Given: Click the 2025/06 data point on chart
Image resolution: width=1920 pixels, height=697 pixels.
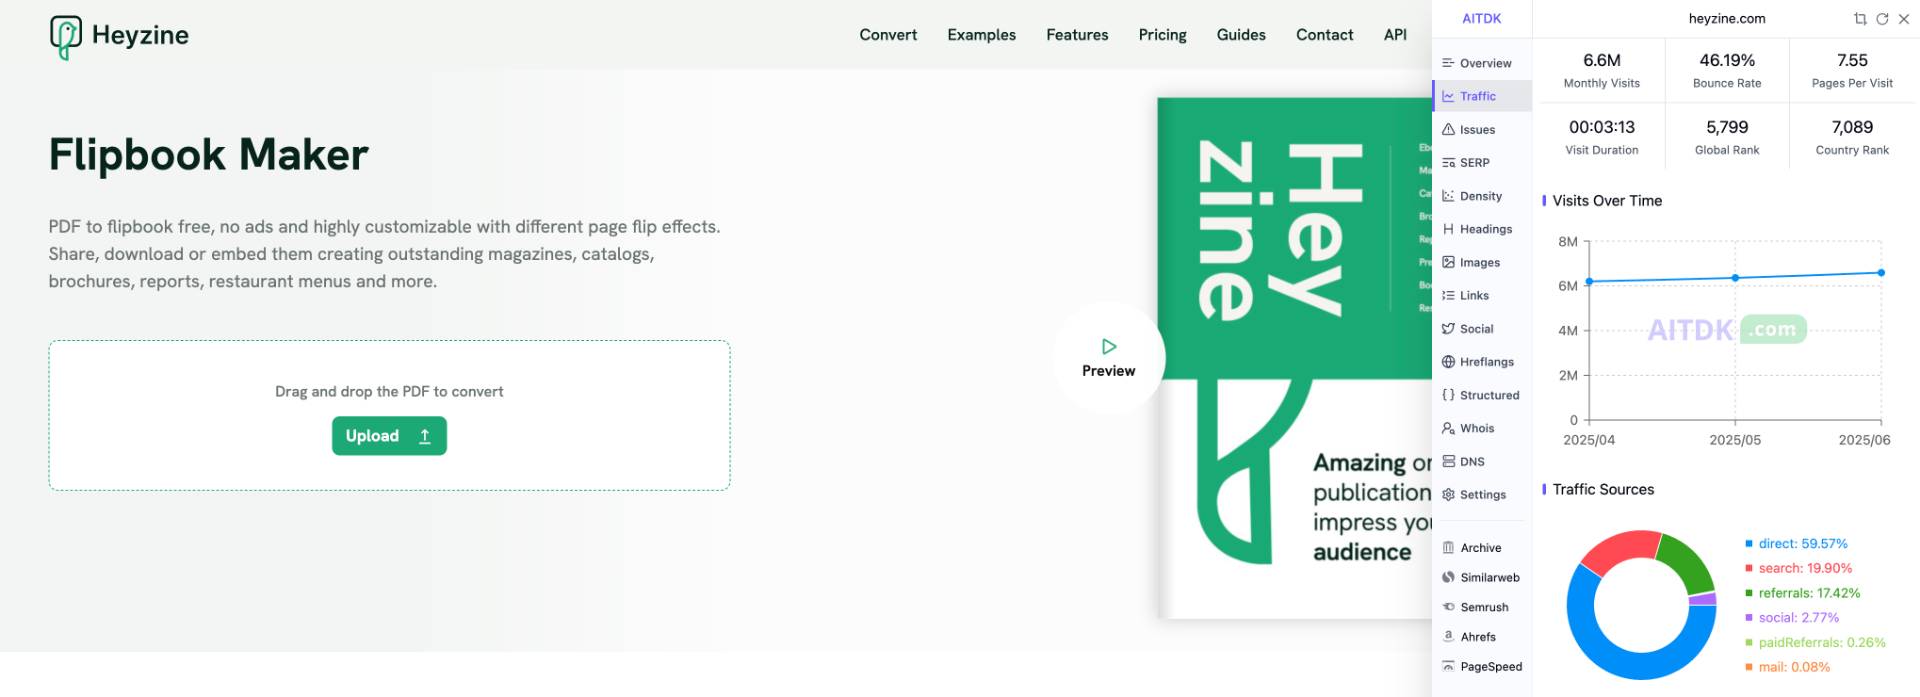Looking at the screenshot, I should (1881, 272).
